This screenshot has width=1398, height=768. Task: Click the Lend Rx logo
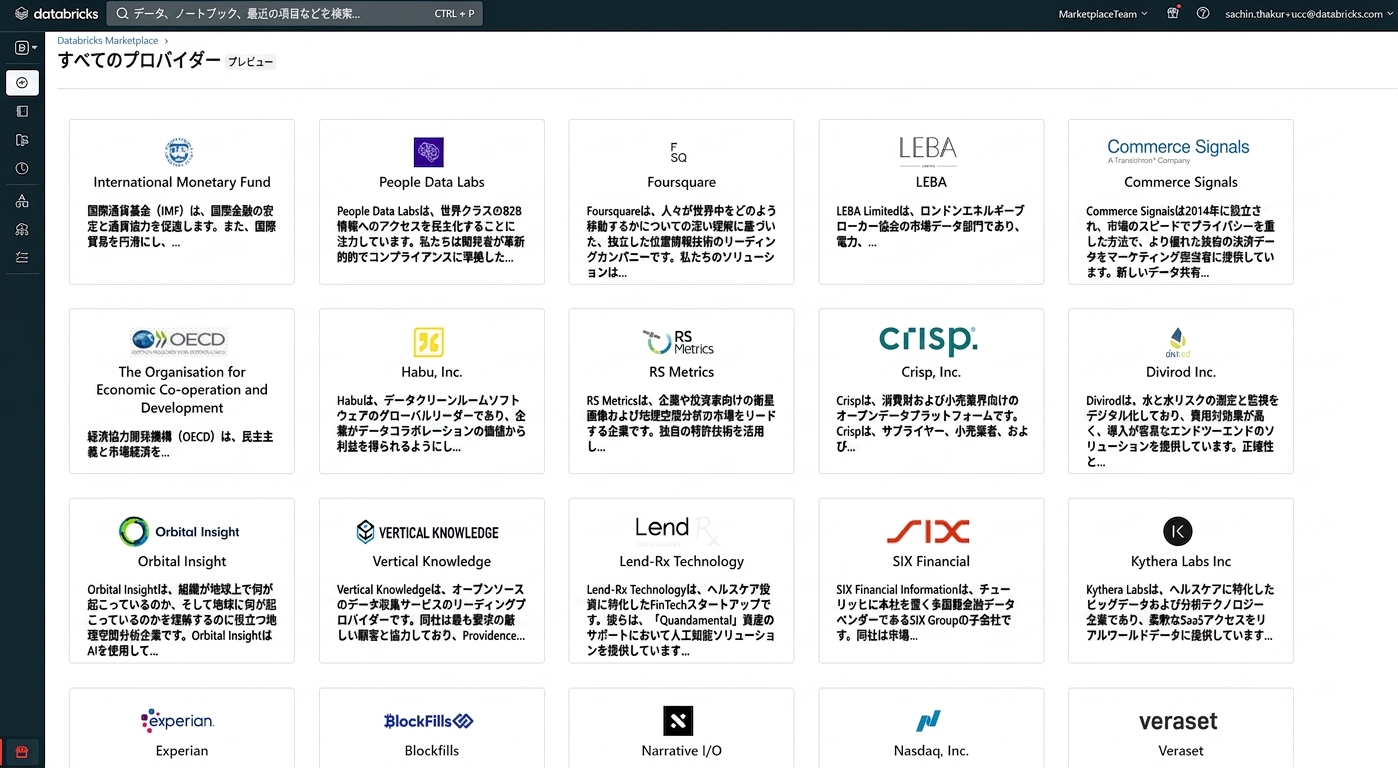(677, 529)
